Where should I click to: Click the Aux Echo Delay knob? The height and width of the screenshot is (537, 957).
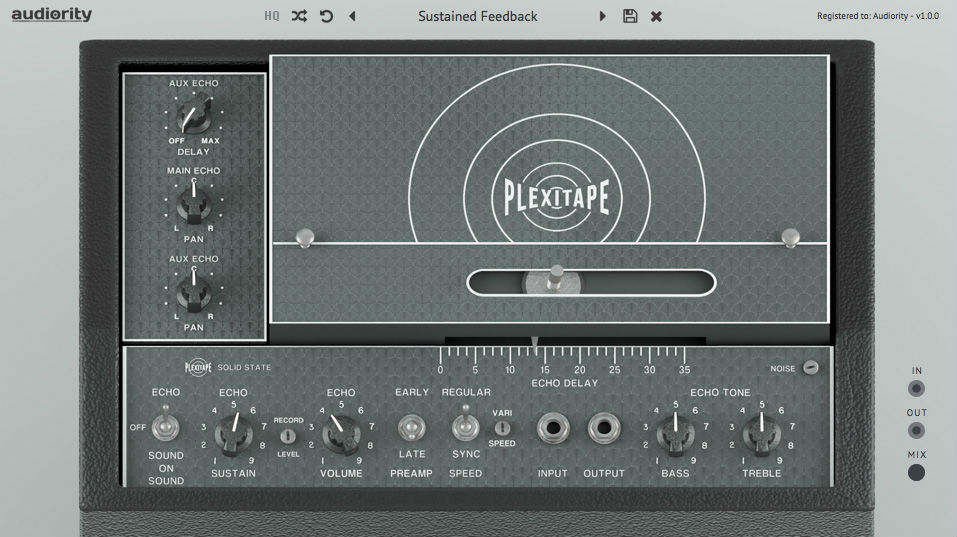pyautogui.click(x=193, y=115)
